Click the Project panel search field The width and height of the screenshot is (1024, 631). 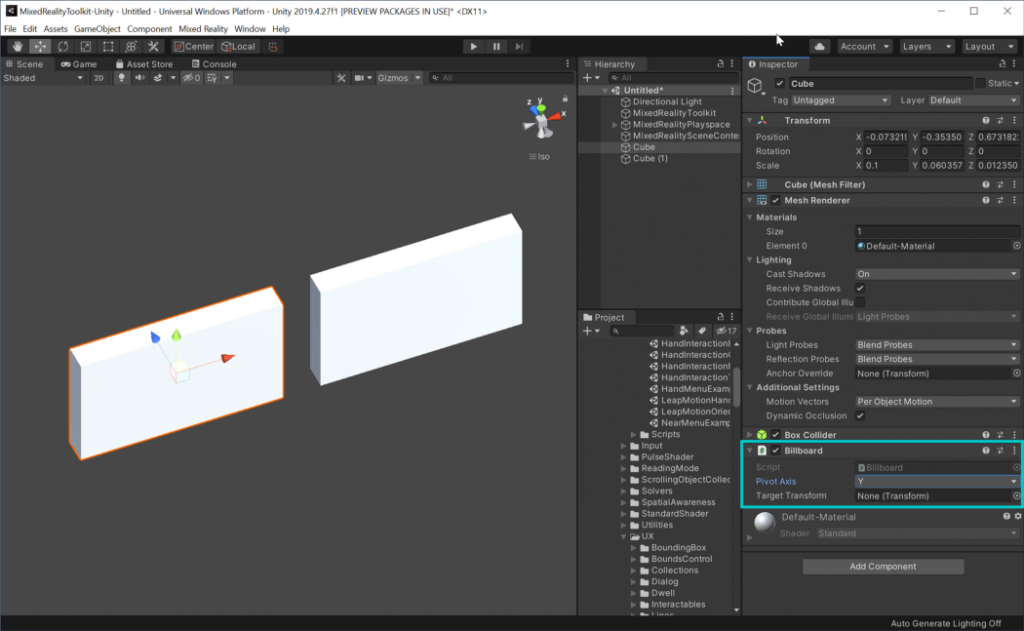click(640, 331)
